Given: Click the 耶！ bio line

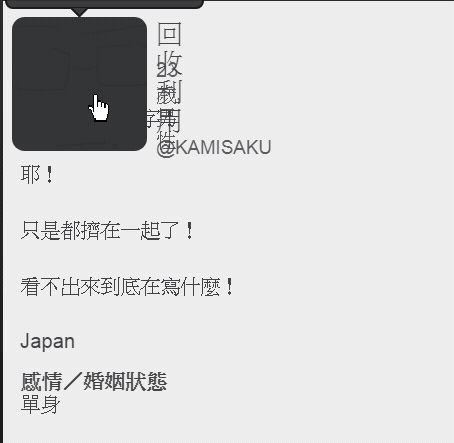Looking at the screenshot, I should coord(37,174).
